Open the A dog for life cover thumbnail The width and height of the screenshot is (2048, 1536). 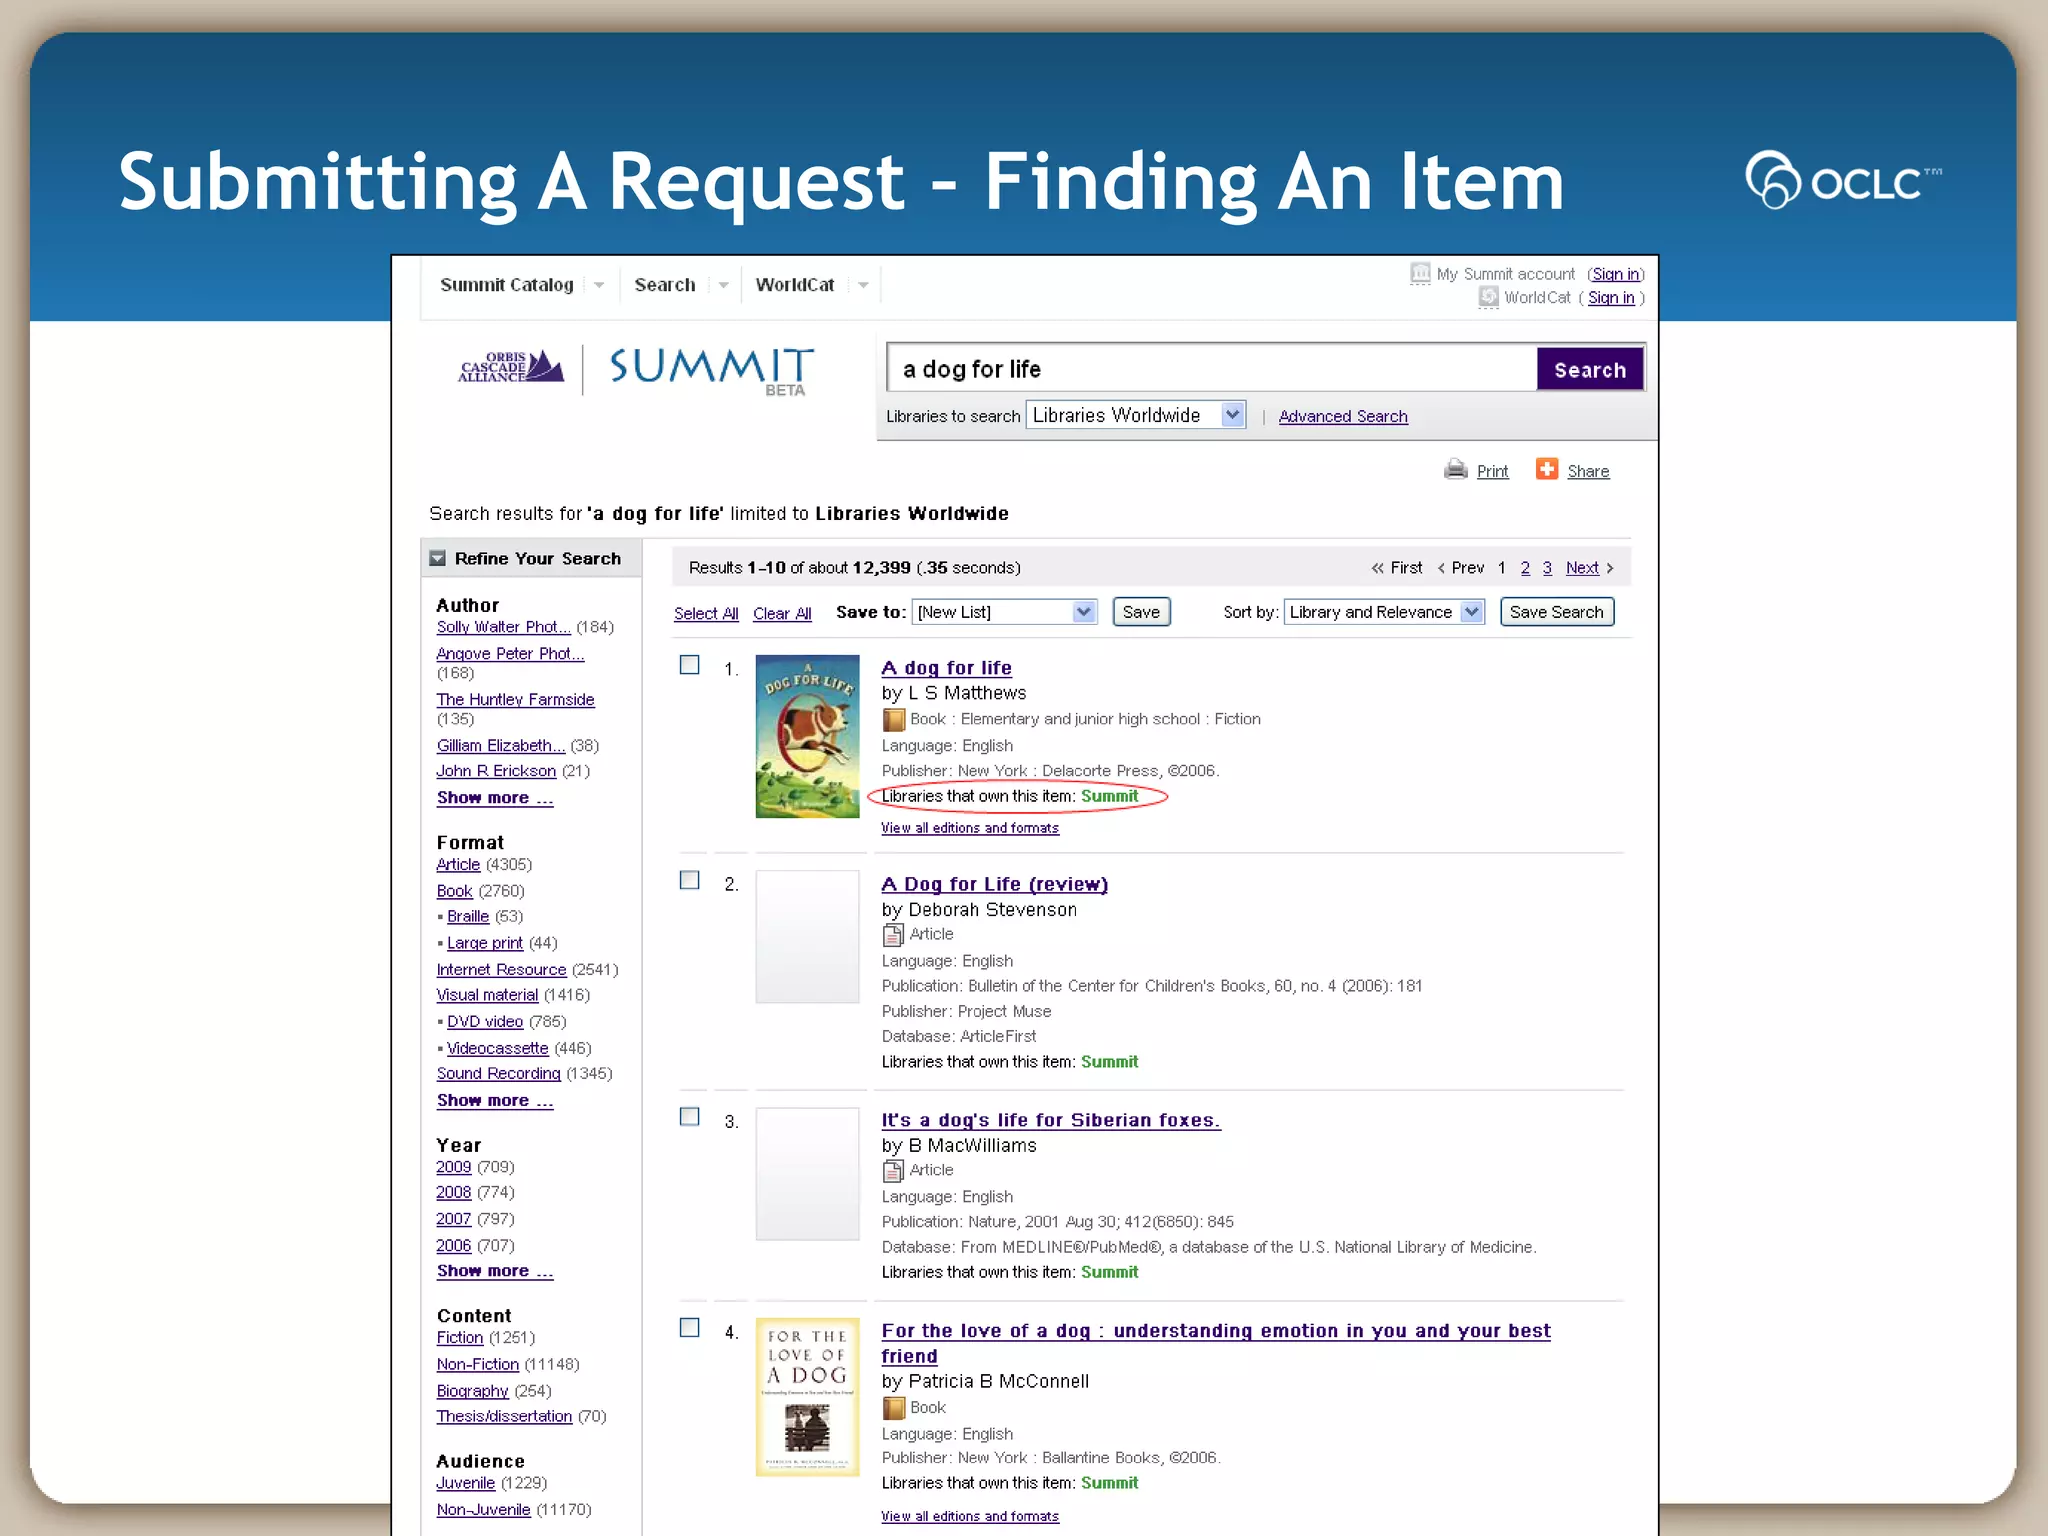click(x=807, y=736)
